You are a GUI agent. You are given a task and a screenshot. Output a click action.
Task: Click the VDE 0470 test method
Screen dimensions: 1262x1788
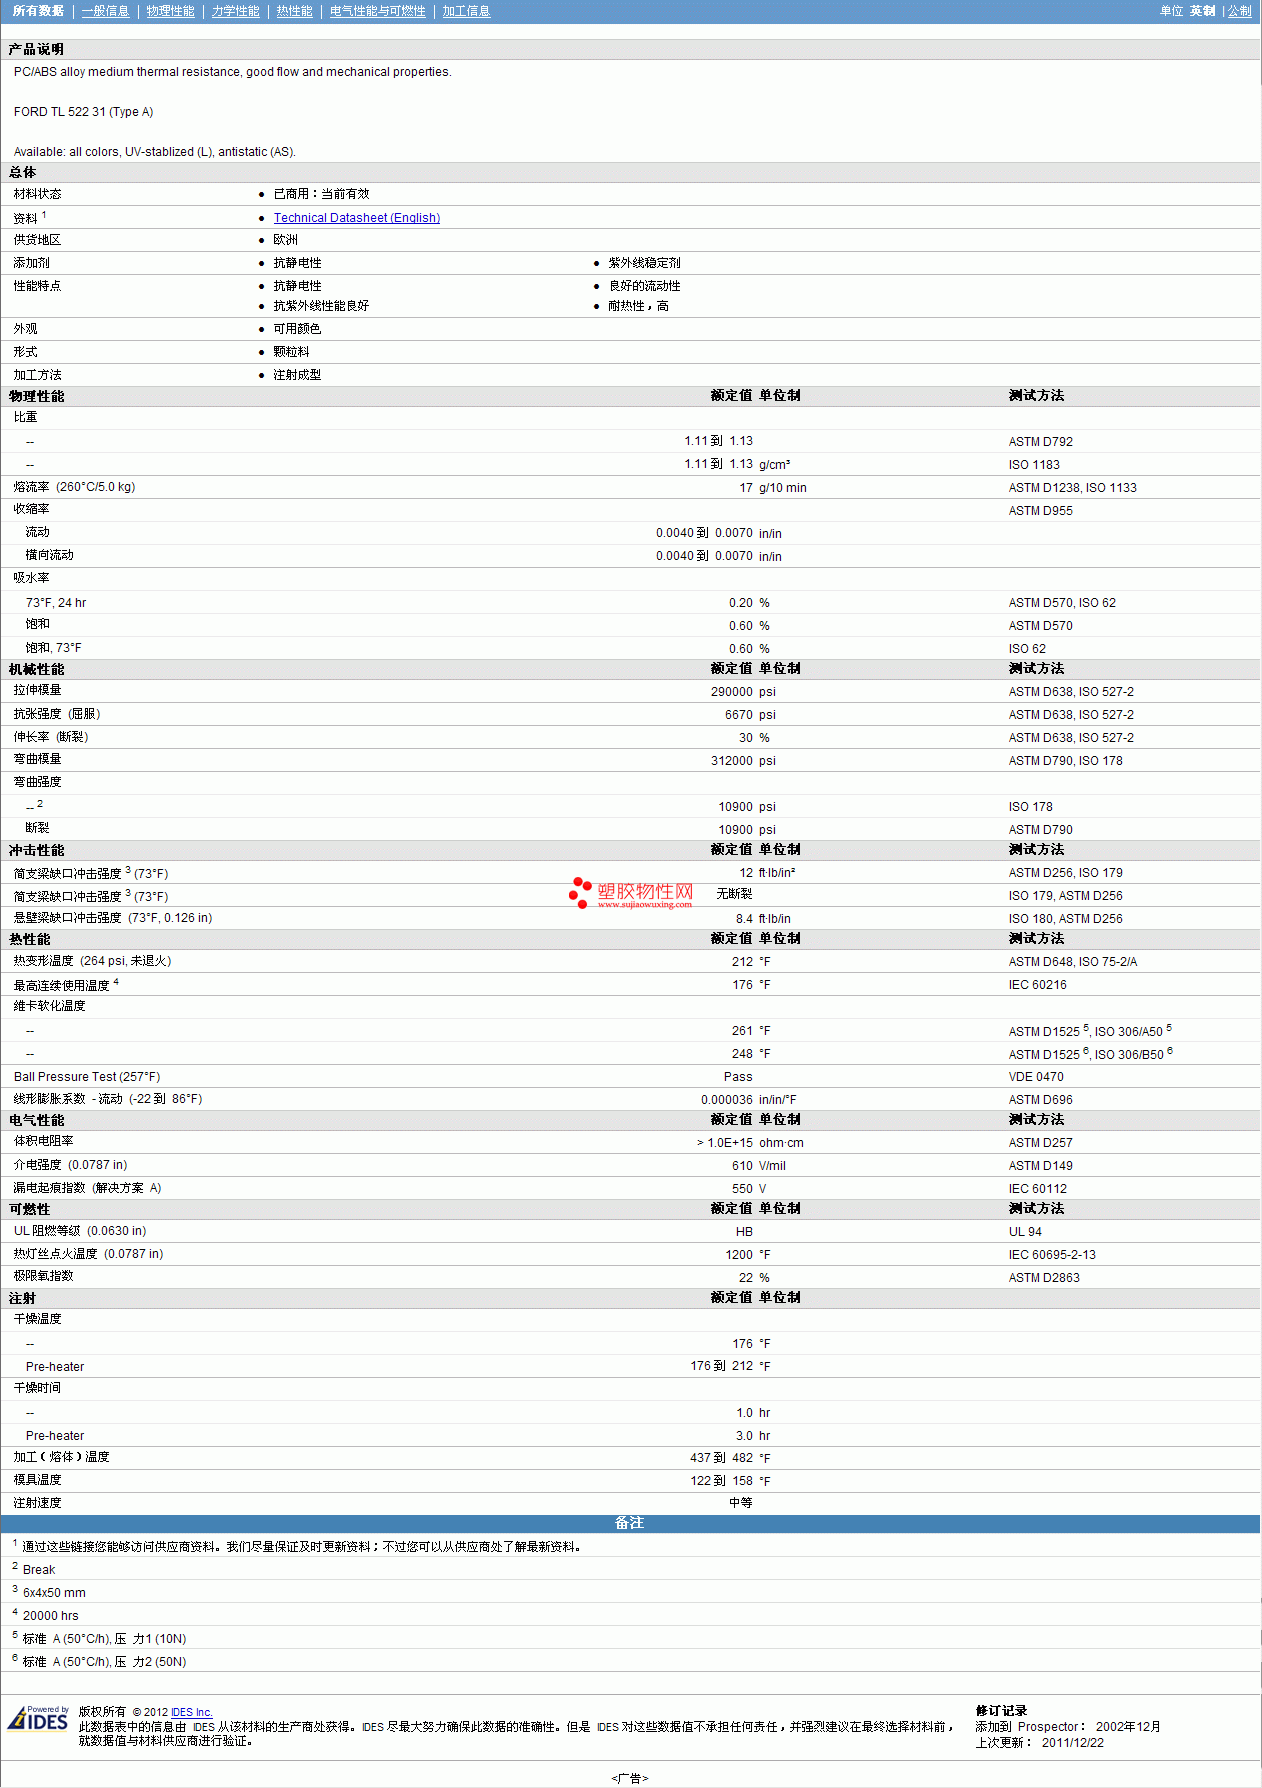[x=1036, y=1077]
